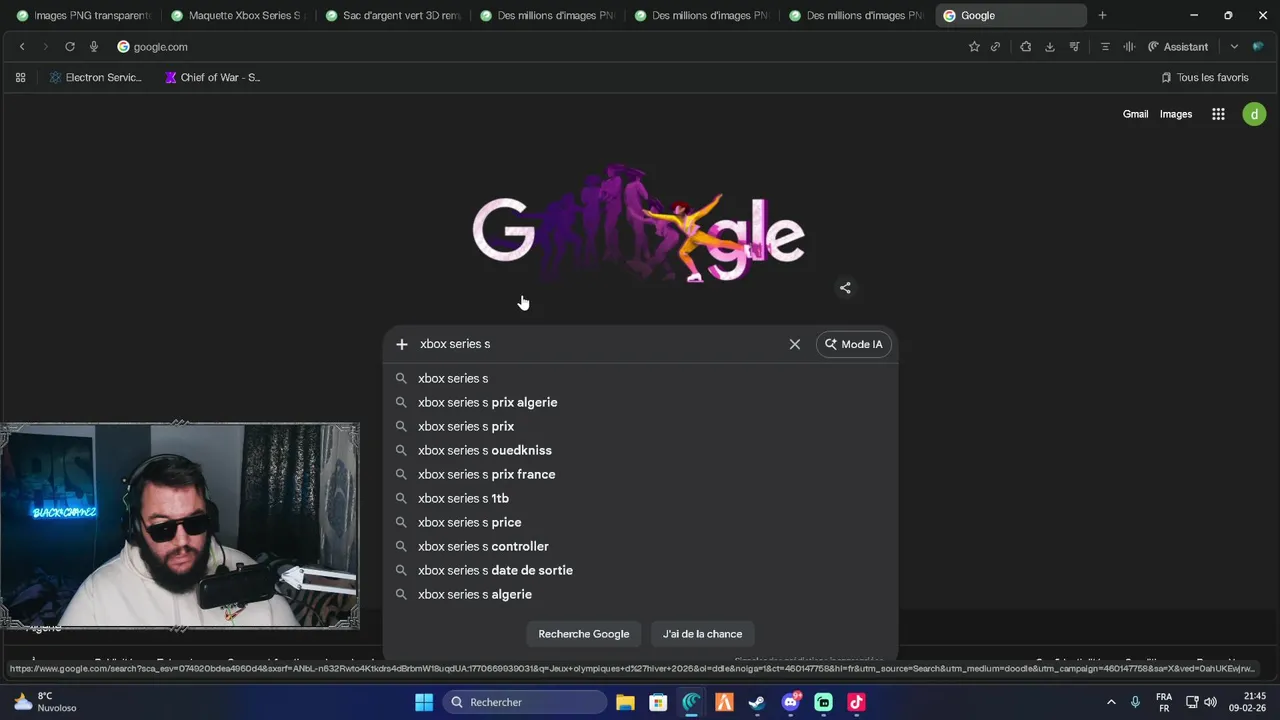Viewport: 1280px width, 720px height.
Task: Expand the chevron next to the Assistant button
Action: point(1234,47)
